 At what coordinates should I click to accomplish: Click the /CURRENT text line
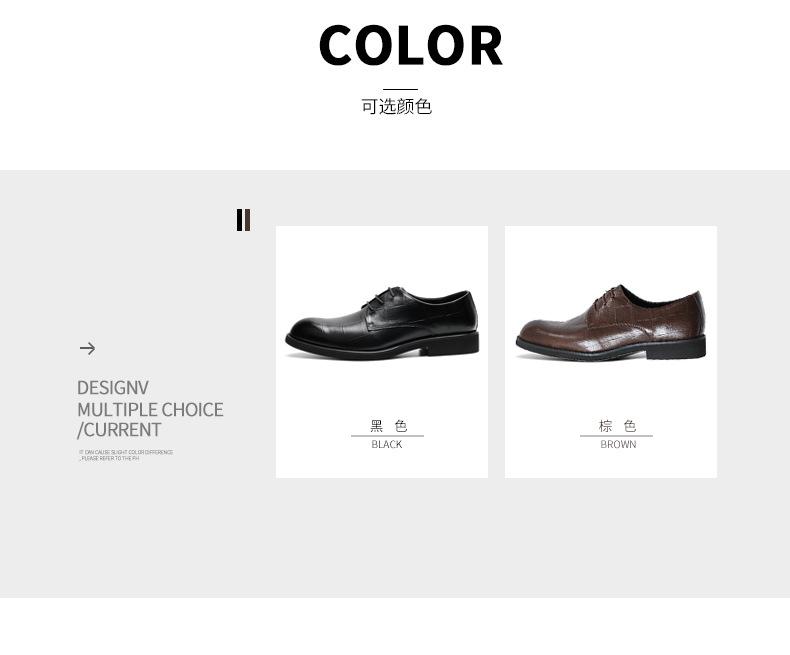point(119,430)
